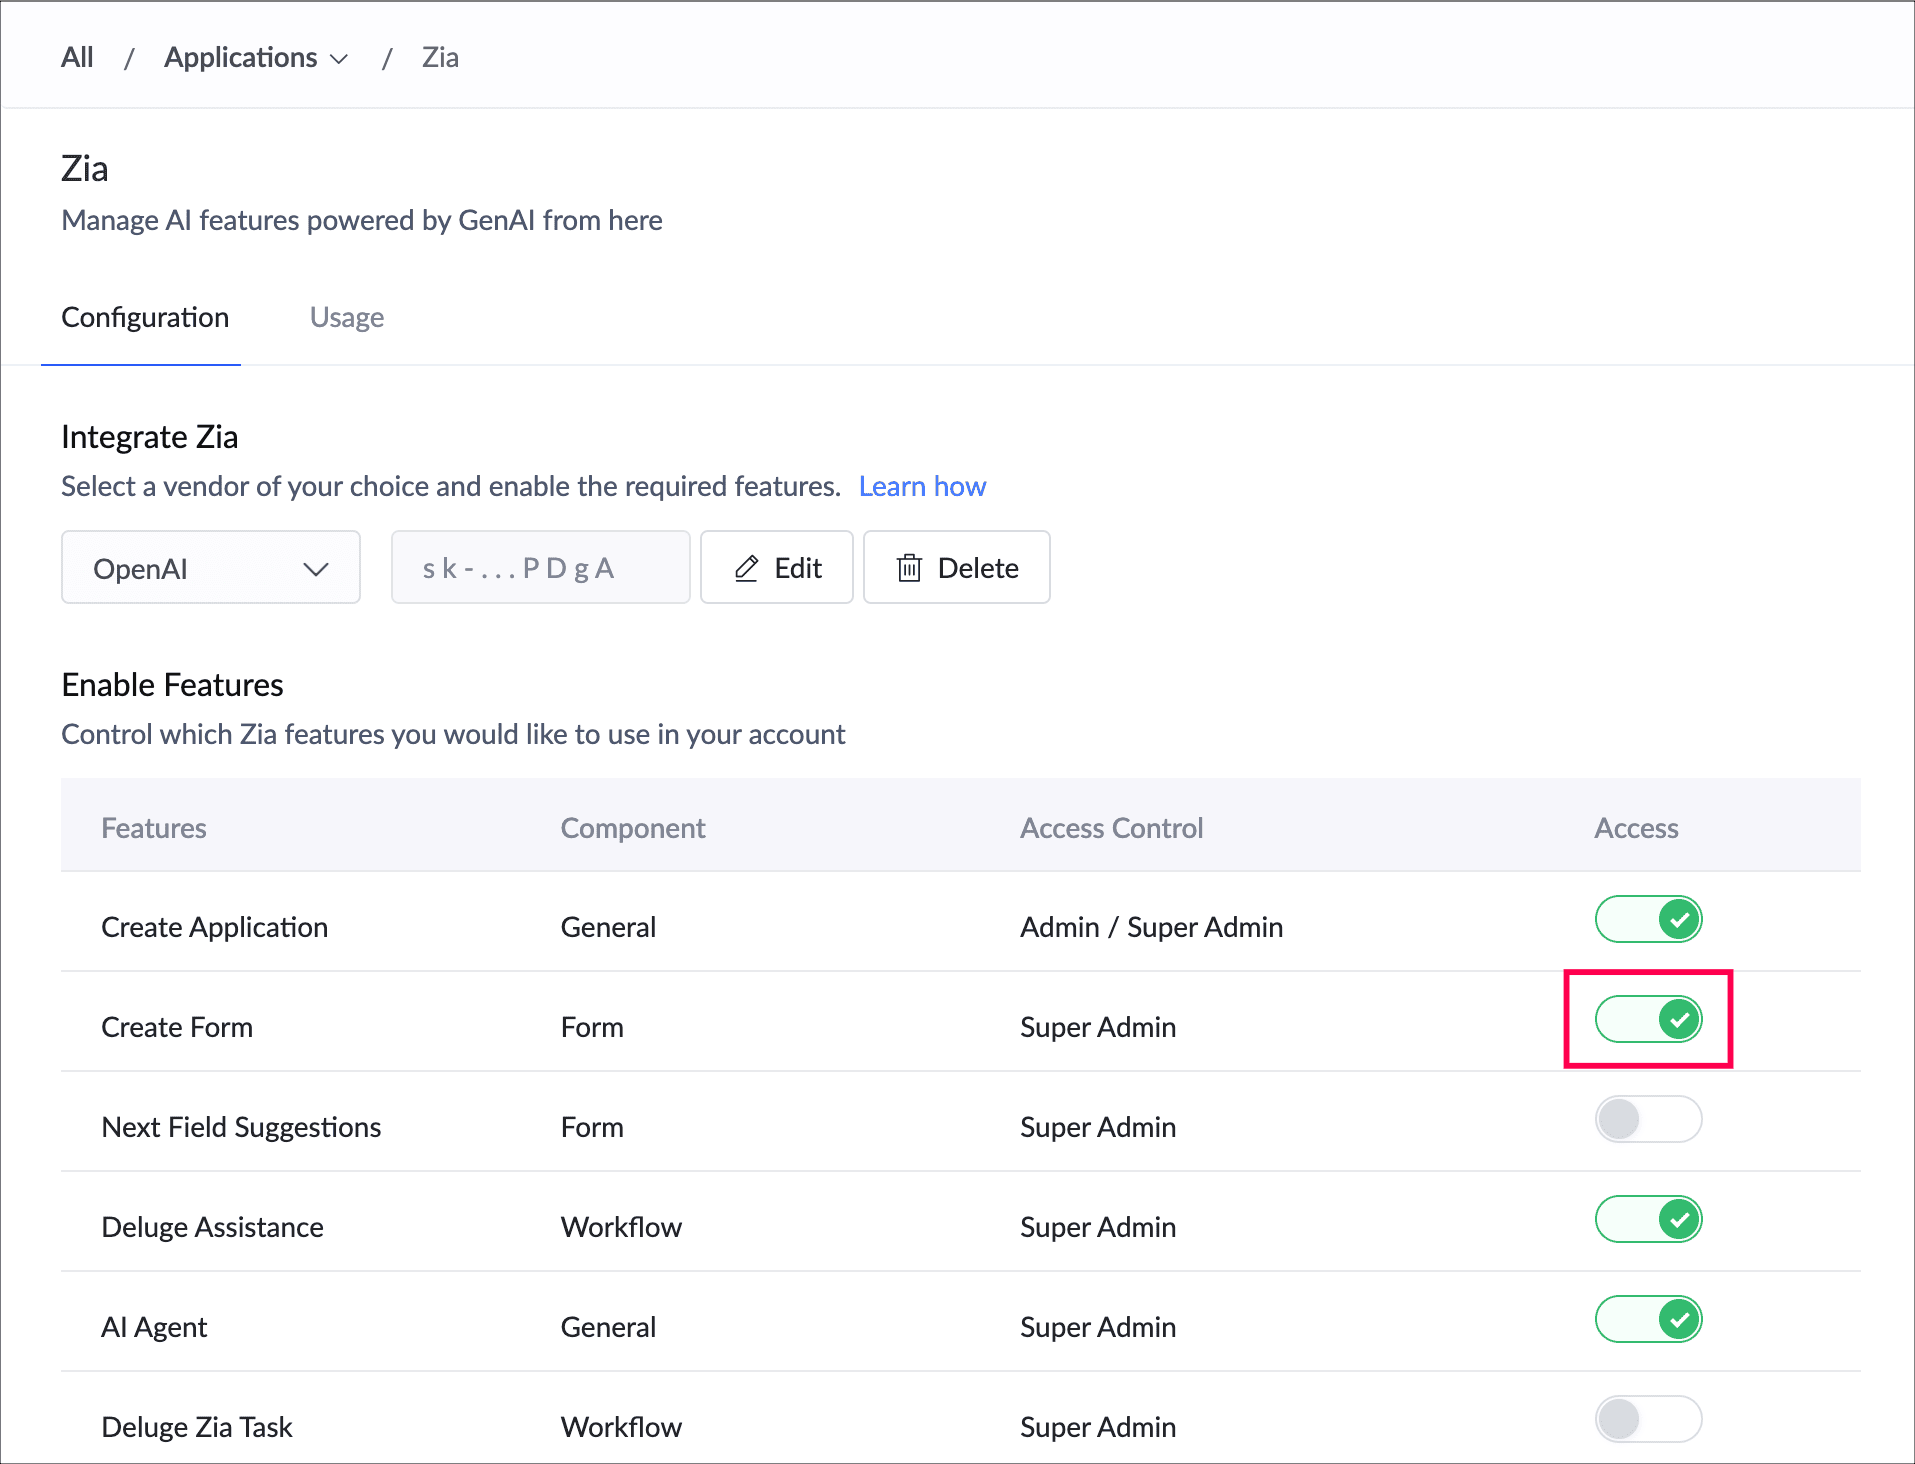Switch off AI Agent access toggle
Image resolution: width=1915 pixels, height=1464 pixels.
click(x=1648, y=1319)
